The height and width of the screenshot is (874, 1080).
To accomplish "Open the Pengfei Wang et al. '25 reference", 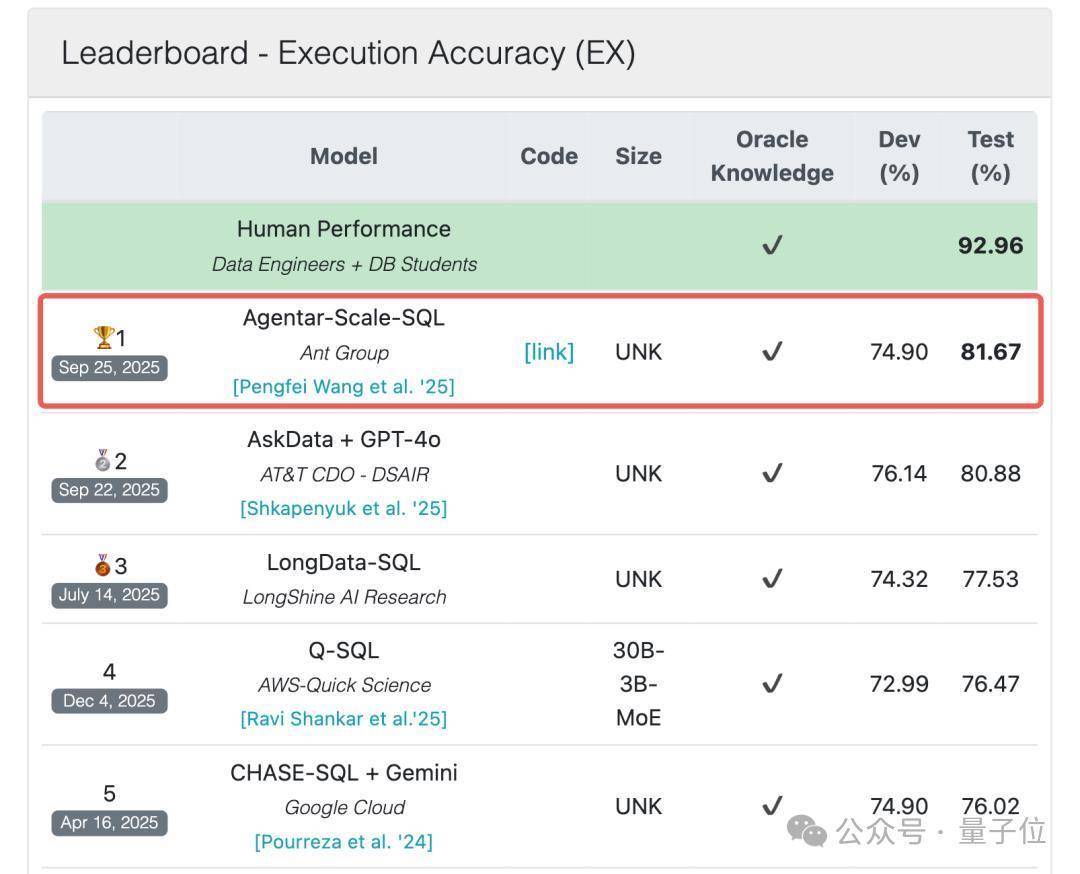I will coord(343,386).
